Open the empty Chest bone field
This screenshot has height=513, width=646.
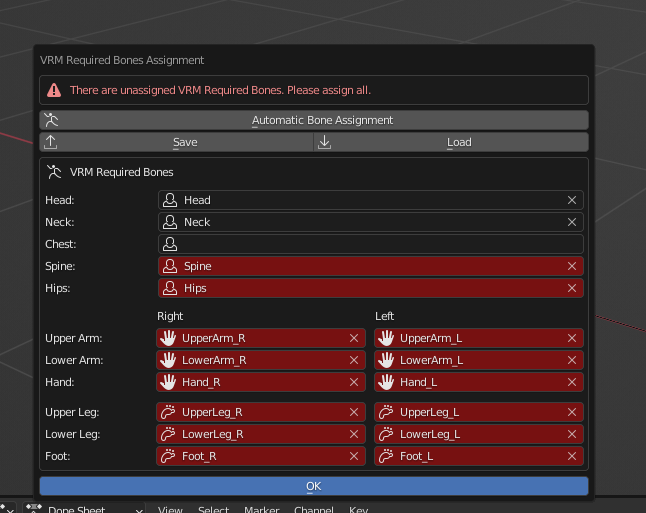371,244
